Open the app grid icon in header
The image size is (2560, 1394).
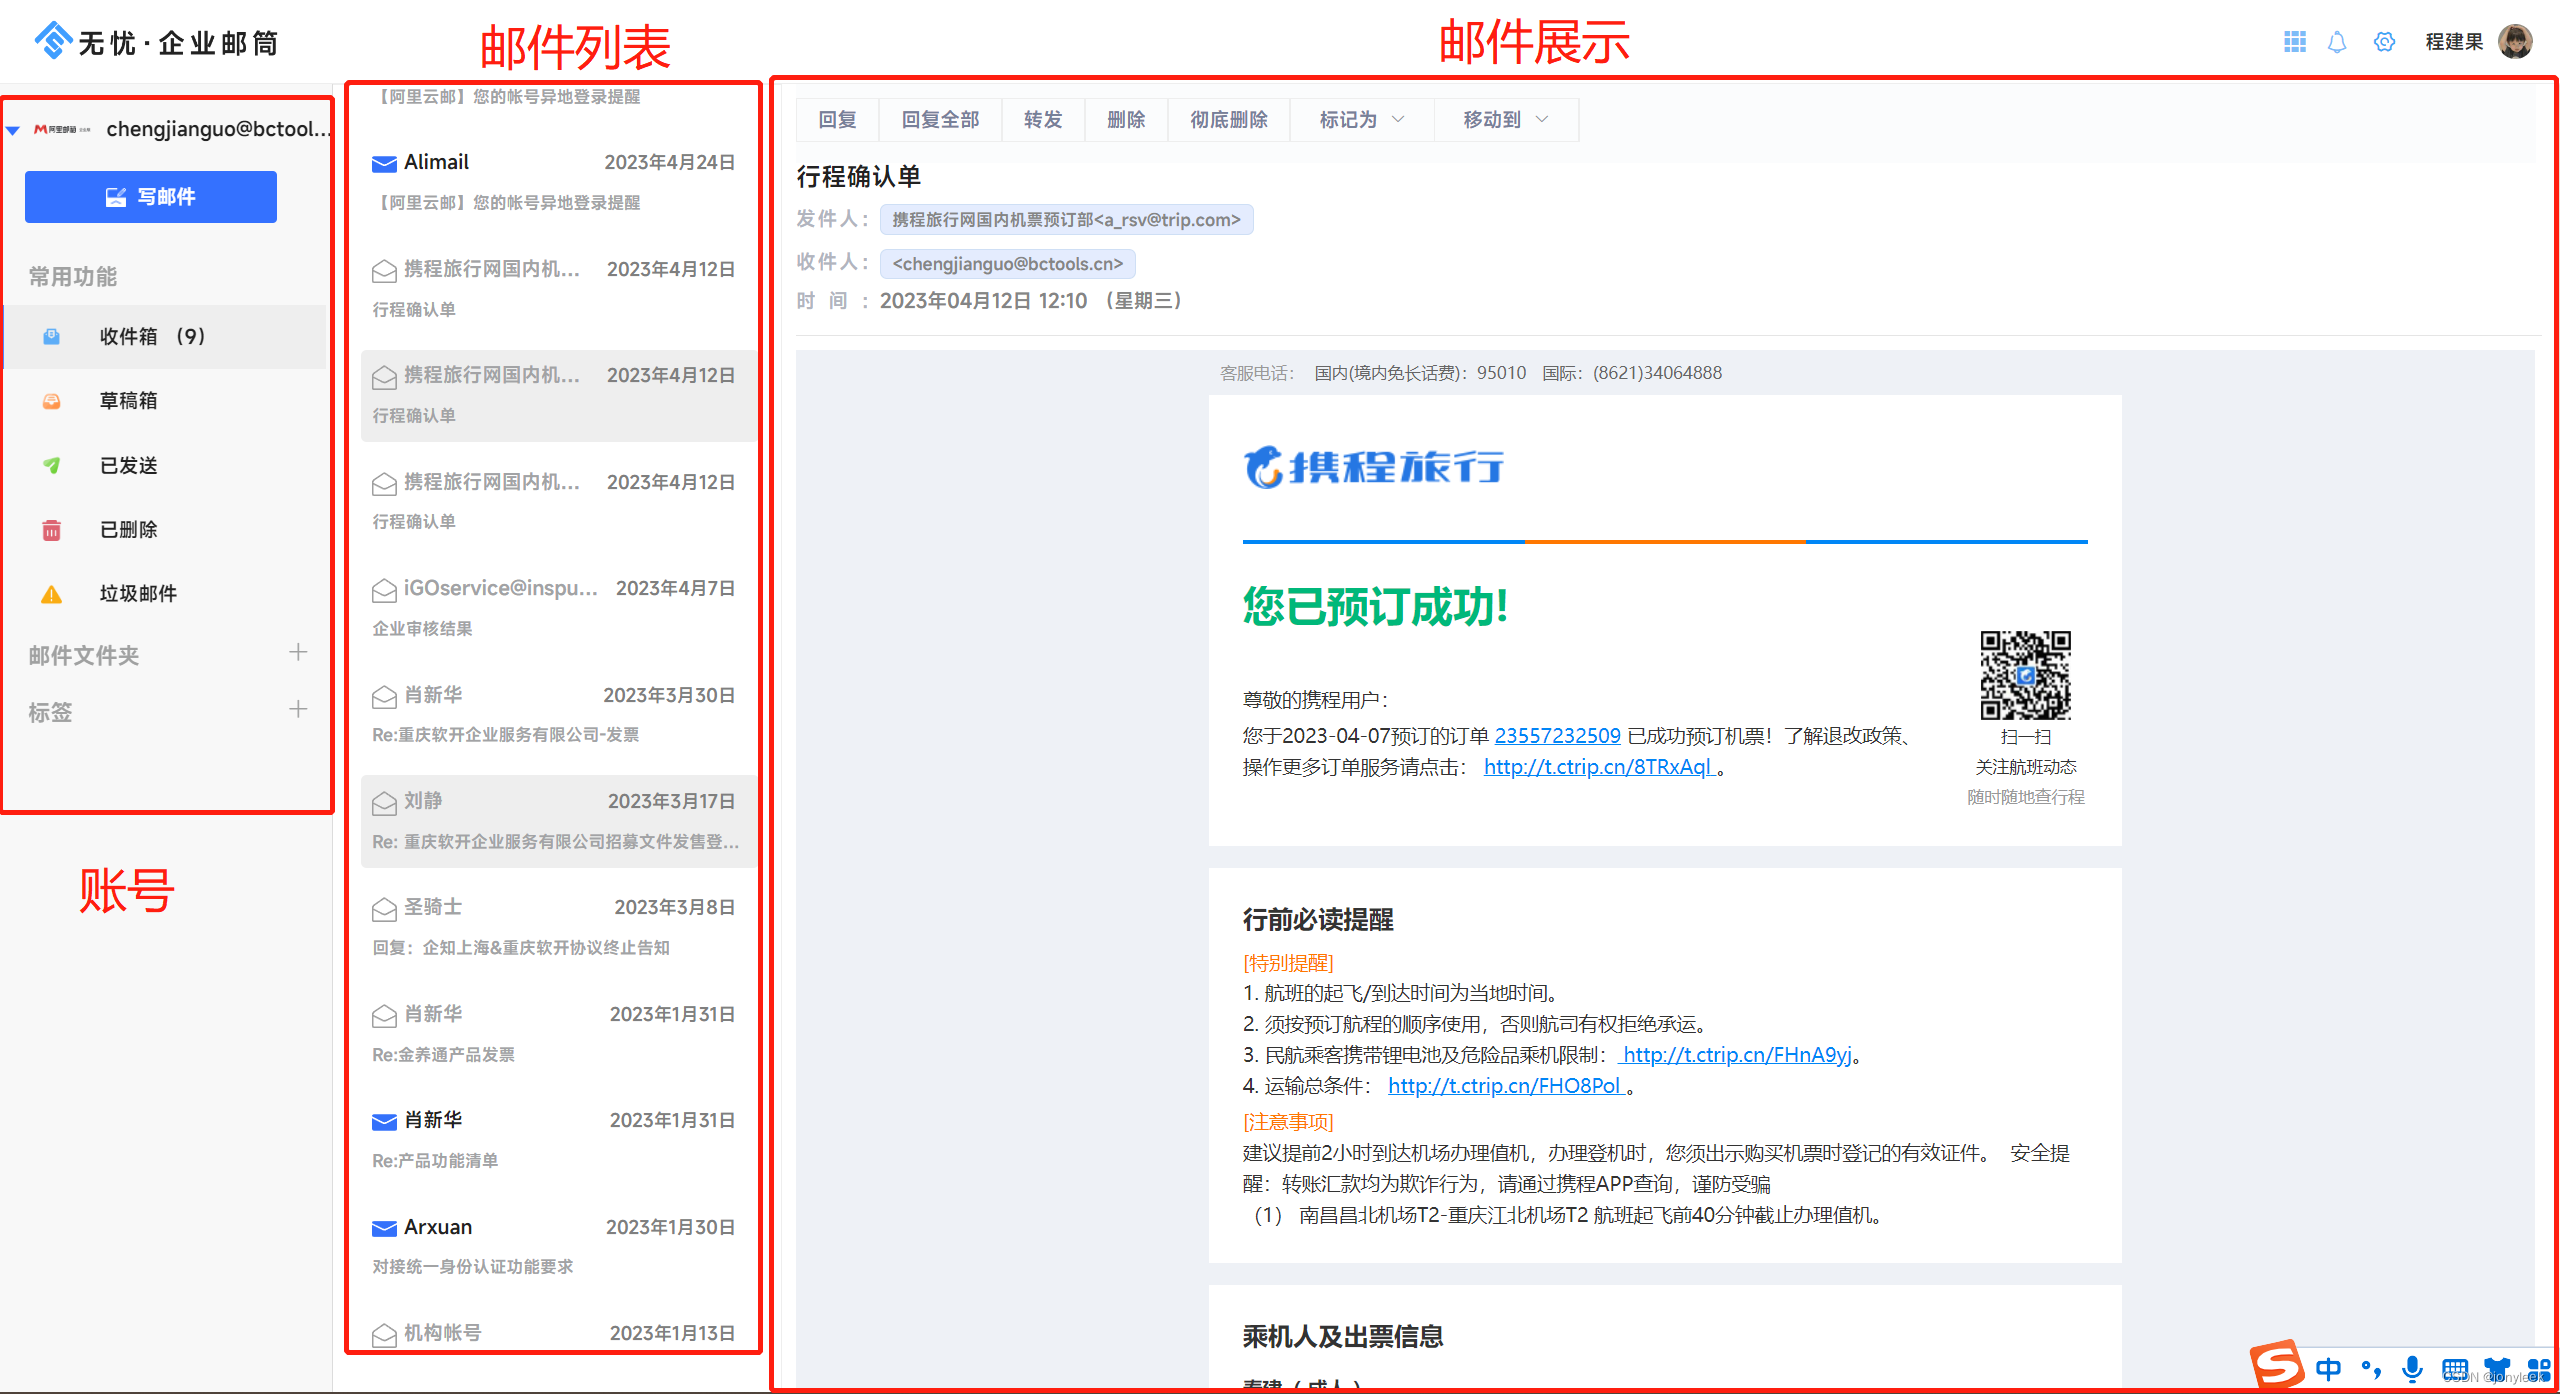pyautogui.click(x=2295, y=42)
